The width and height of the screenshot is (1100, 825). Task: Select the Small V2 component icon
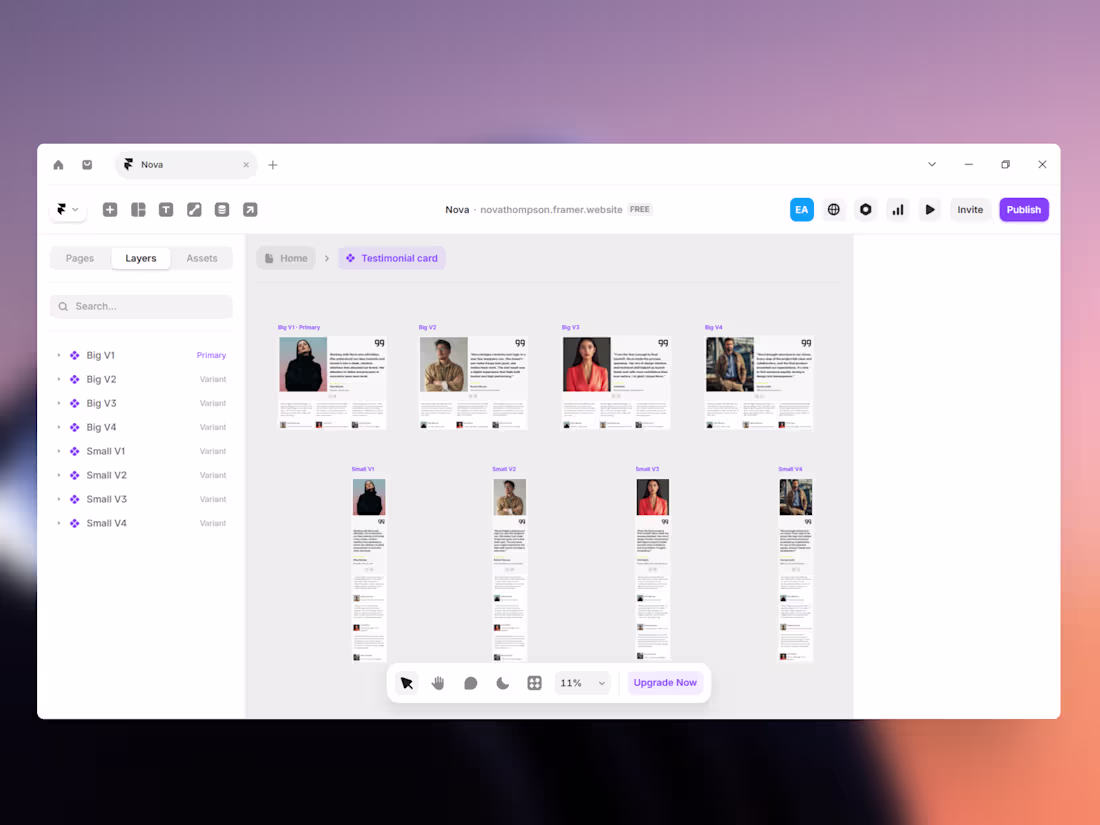pos(74,475)
